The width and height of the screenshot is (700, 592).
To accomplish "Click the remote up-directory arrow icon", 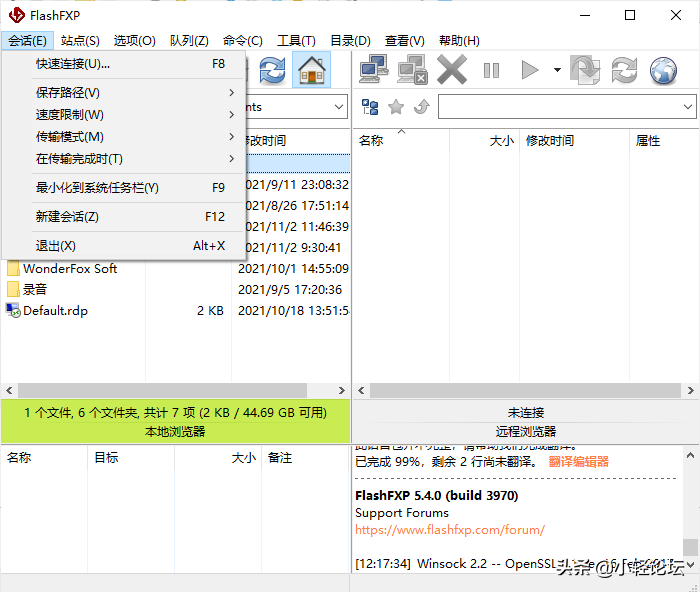I will click(422, 107).
